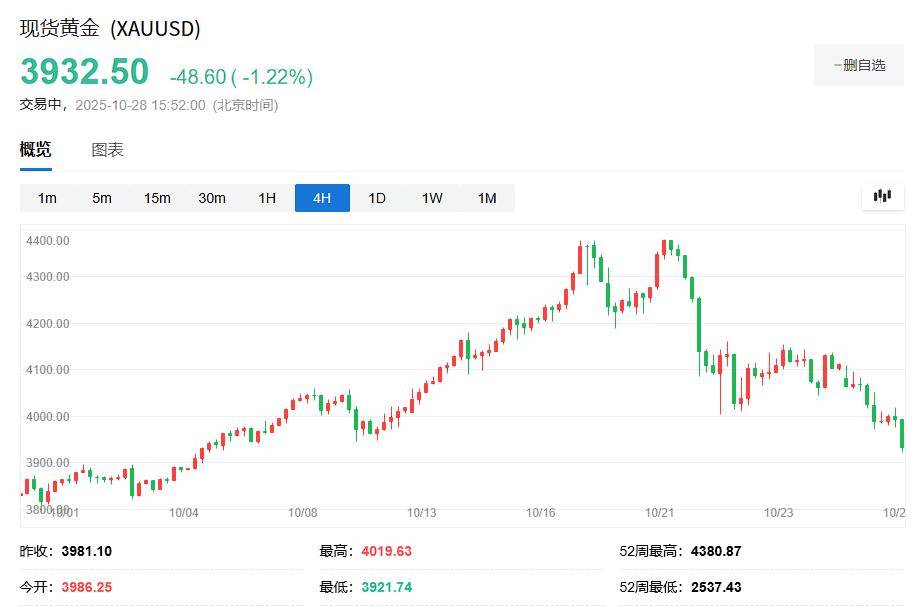This screenshot has height=609, width=921.
Task: Switch to the 概览 overview tab
Action: 35,150
